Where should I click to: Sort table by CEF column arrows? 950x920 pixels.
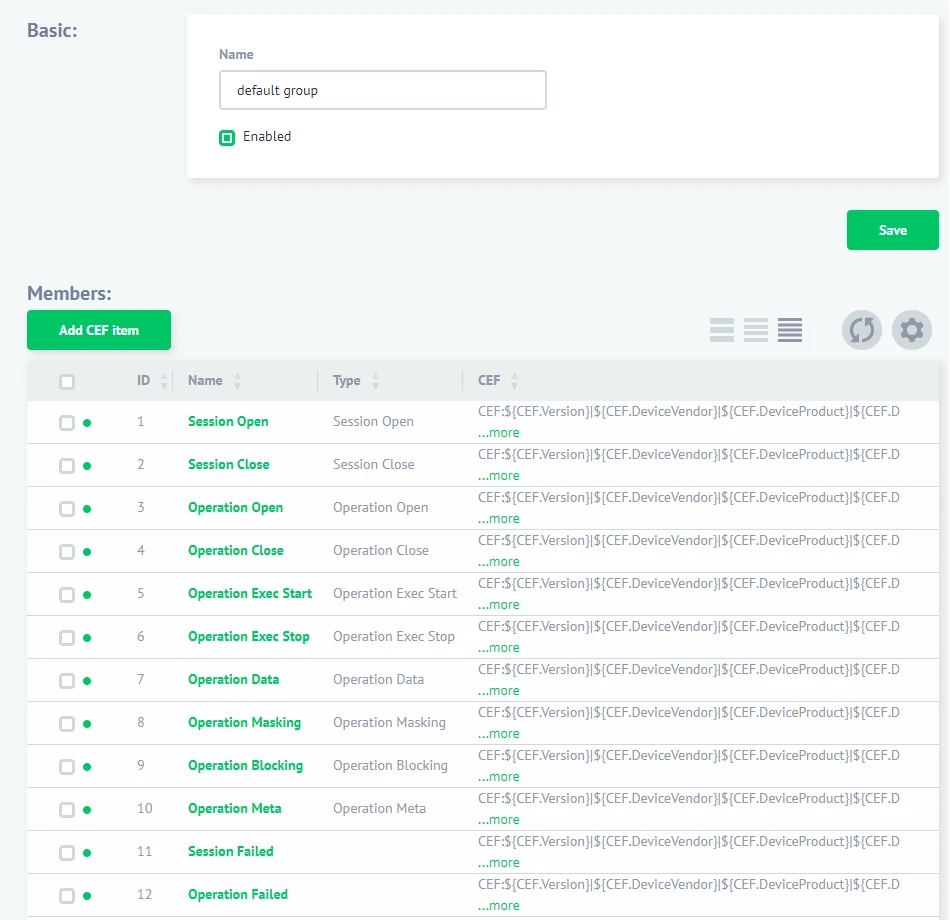click(x=514, y=381)
